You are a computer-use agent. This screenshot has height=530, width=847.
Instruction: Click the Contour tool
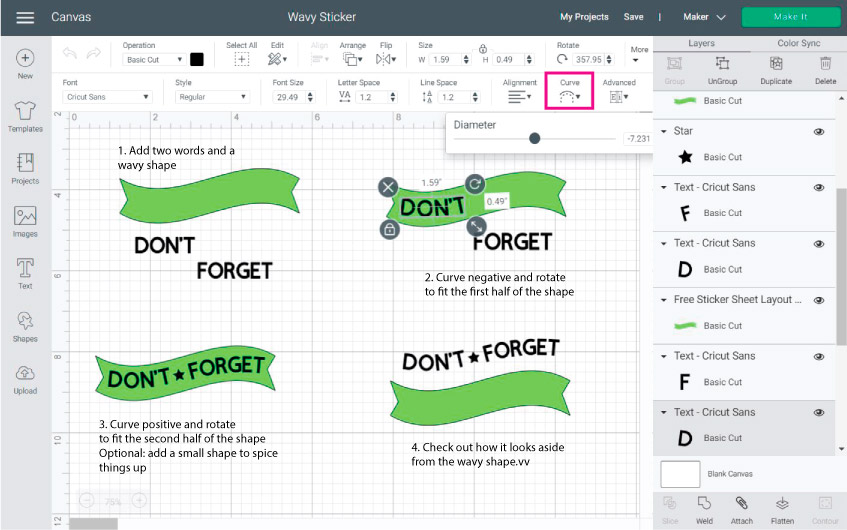pyautogui.click(x=825, y=510)
